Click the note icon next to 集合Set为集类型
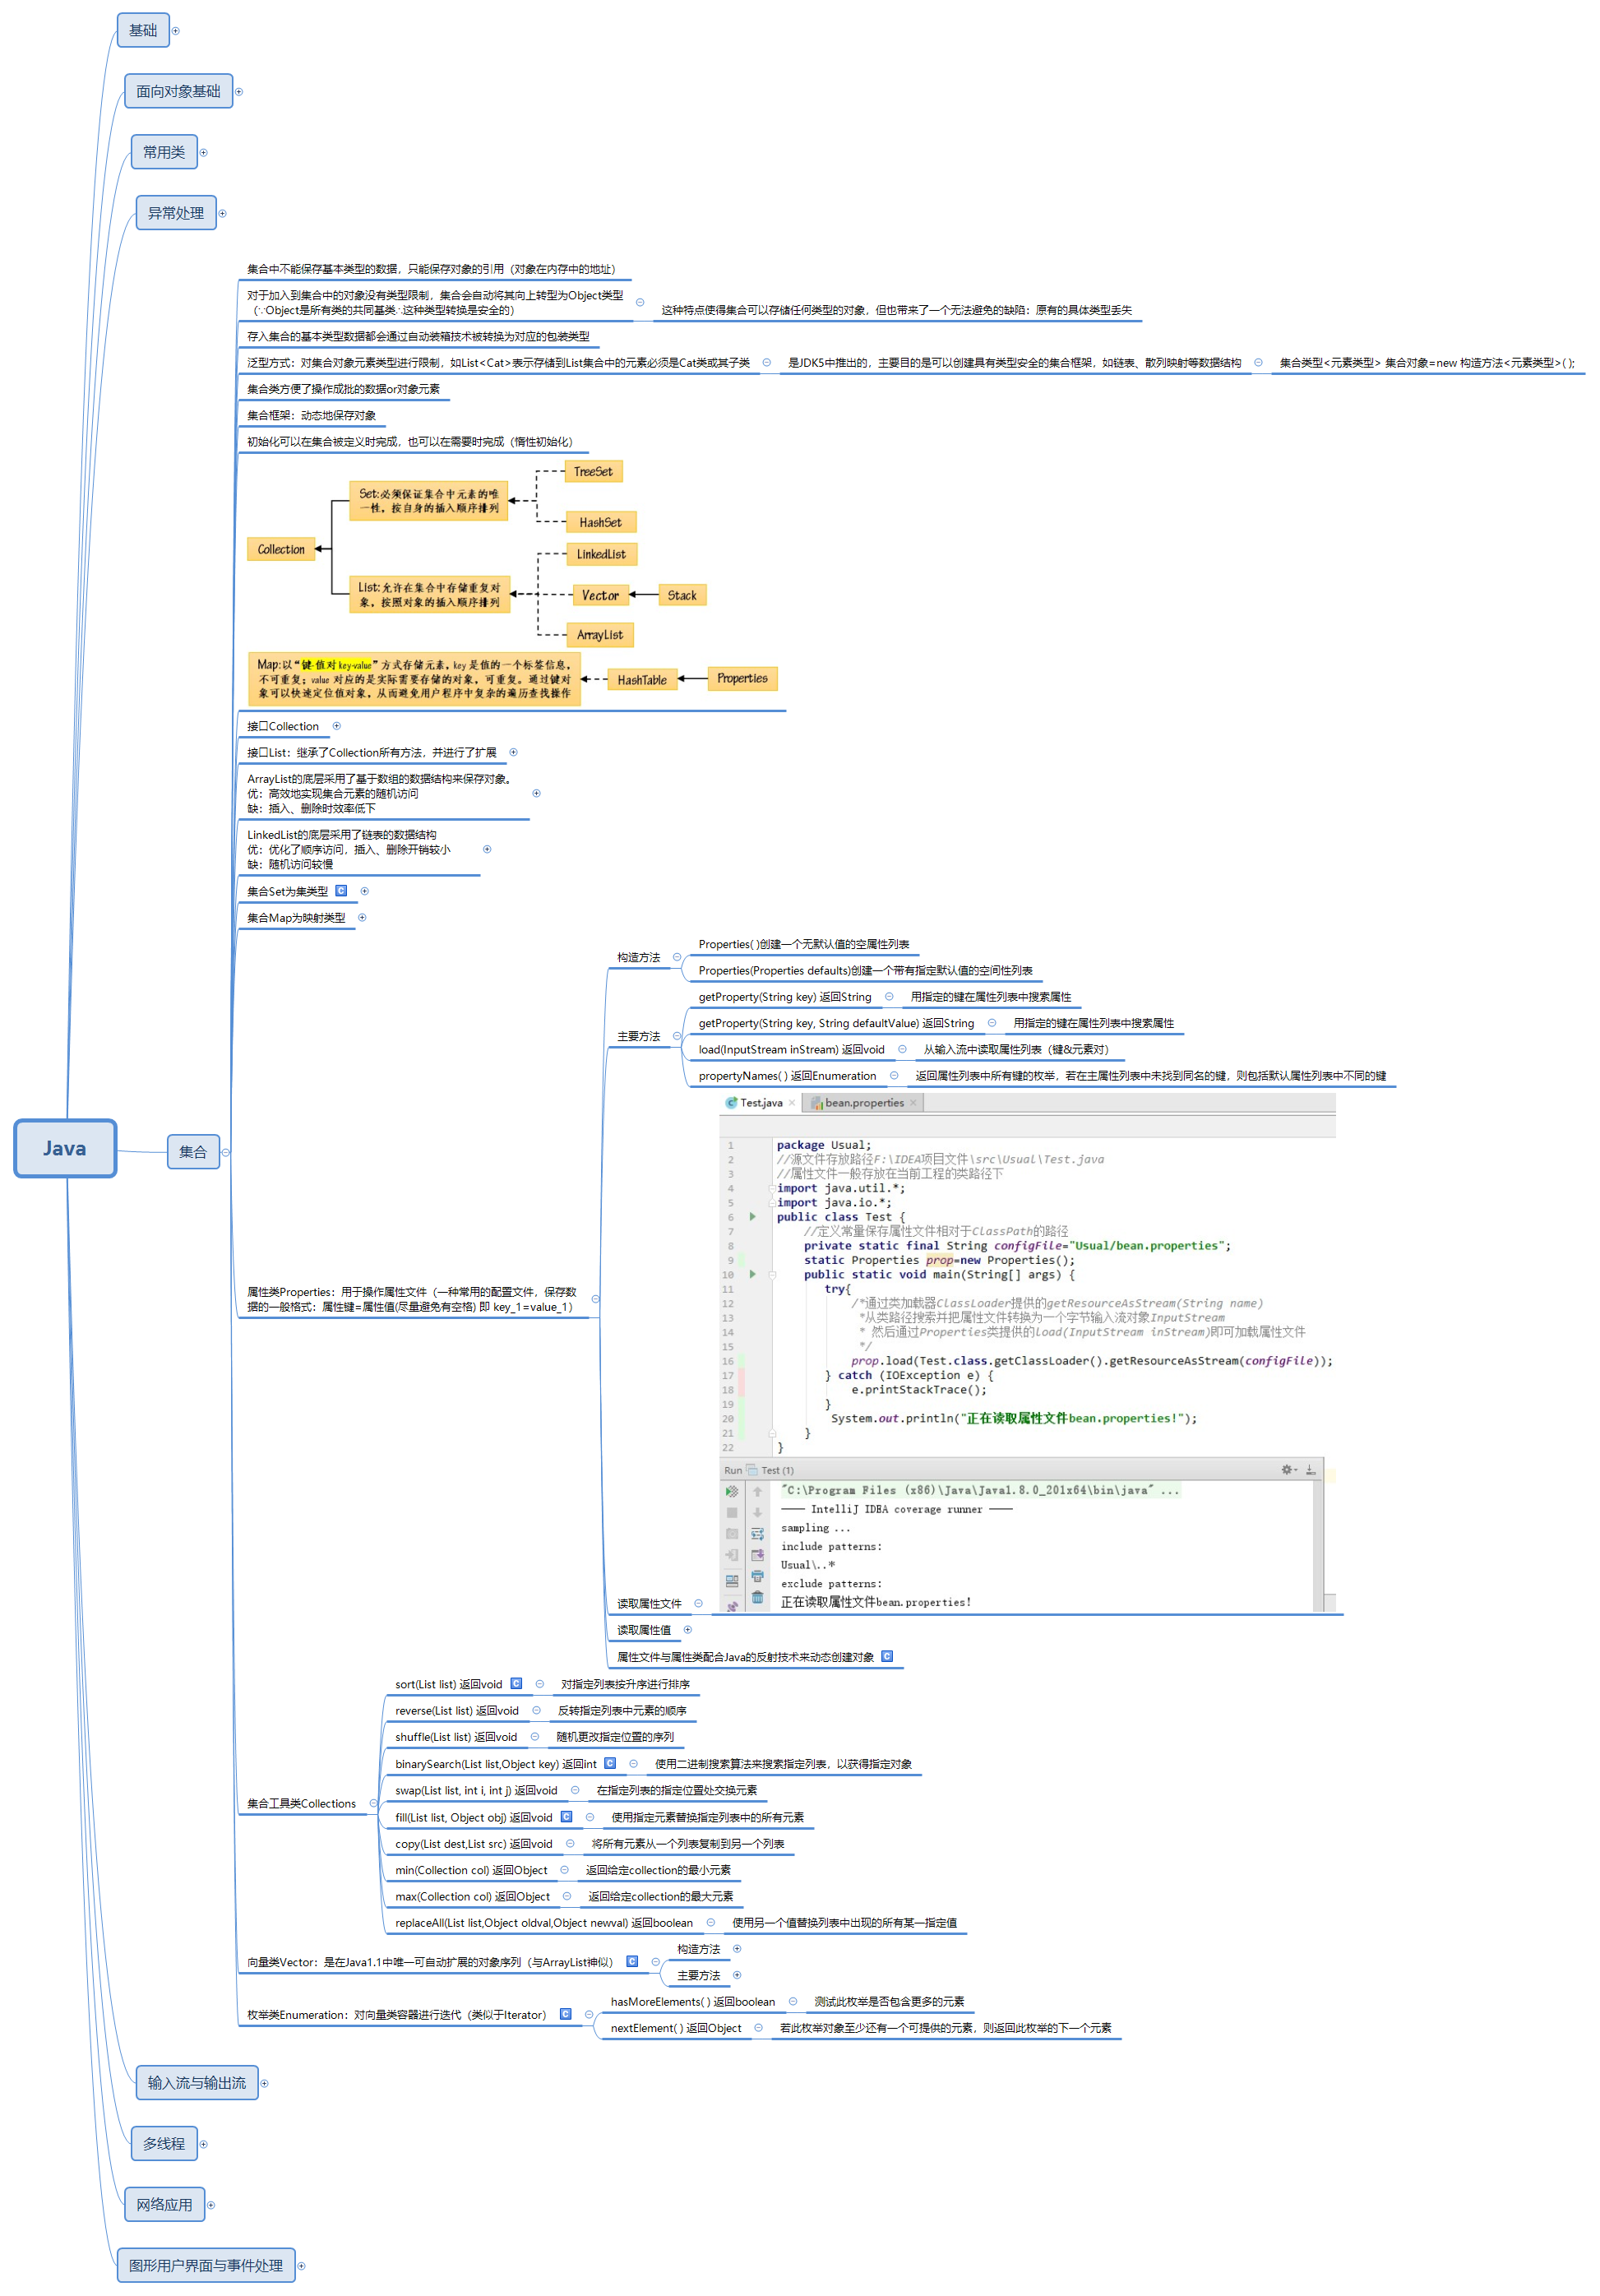 tap(341, 891)
